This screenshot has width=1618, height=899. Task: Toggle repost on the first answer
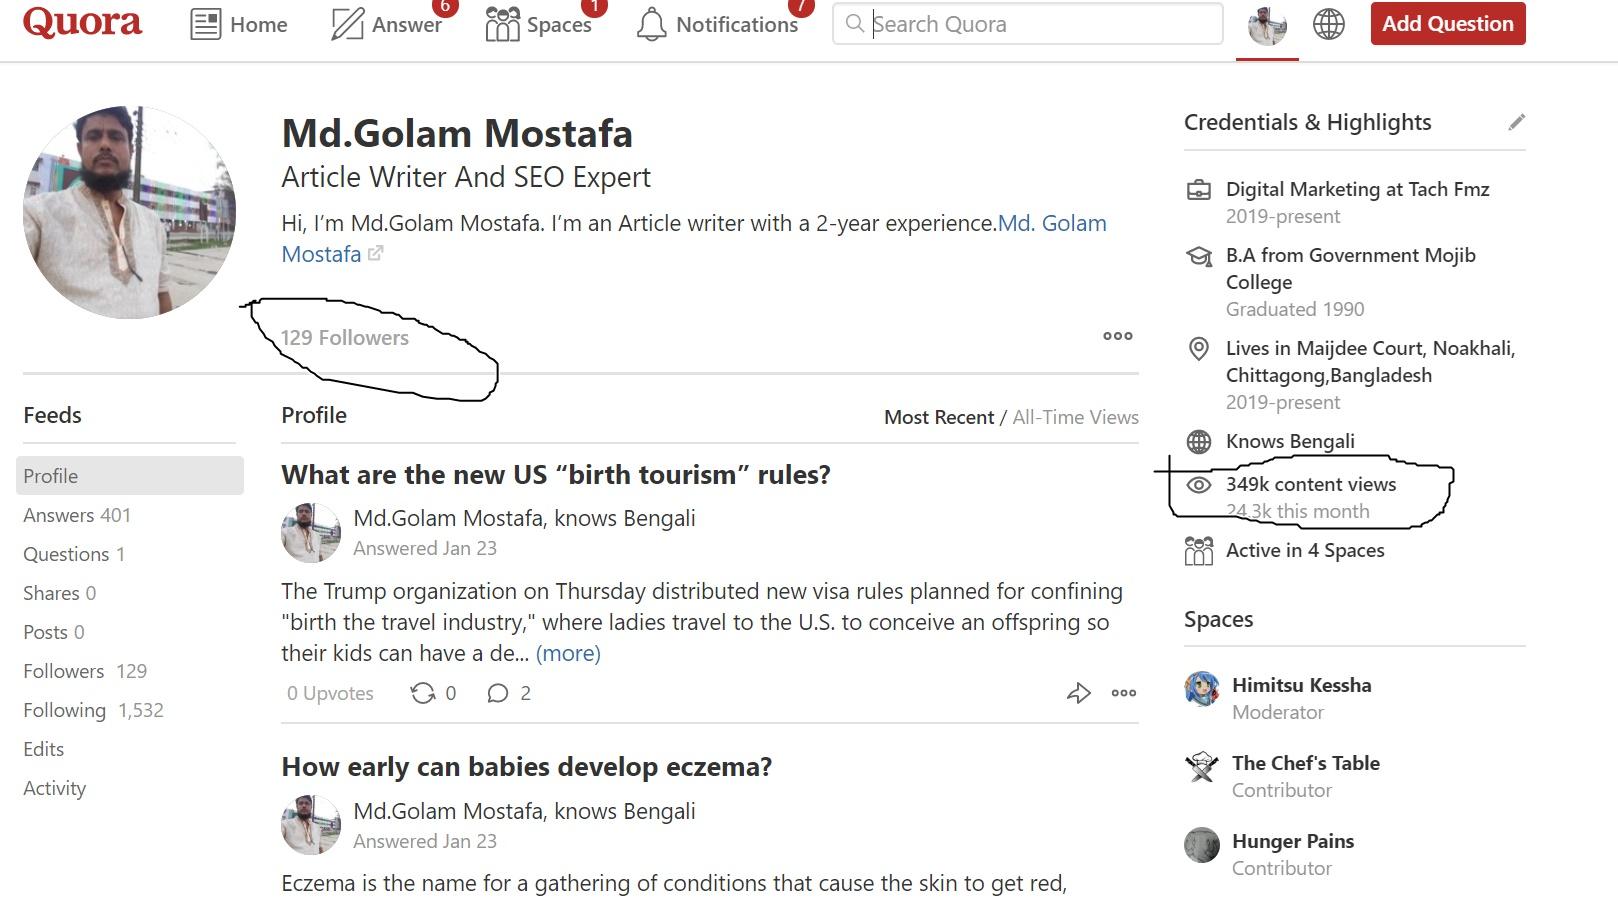pyautogui.click(x=424, y=692)
